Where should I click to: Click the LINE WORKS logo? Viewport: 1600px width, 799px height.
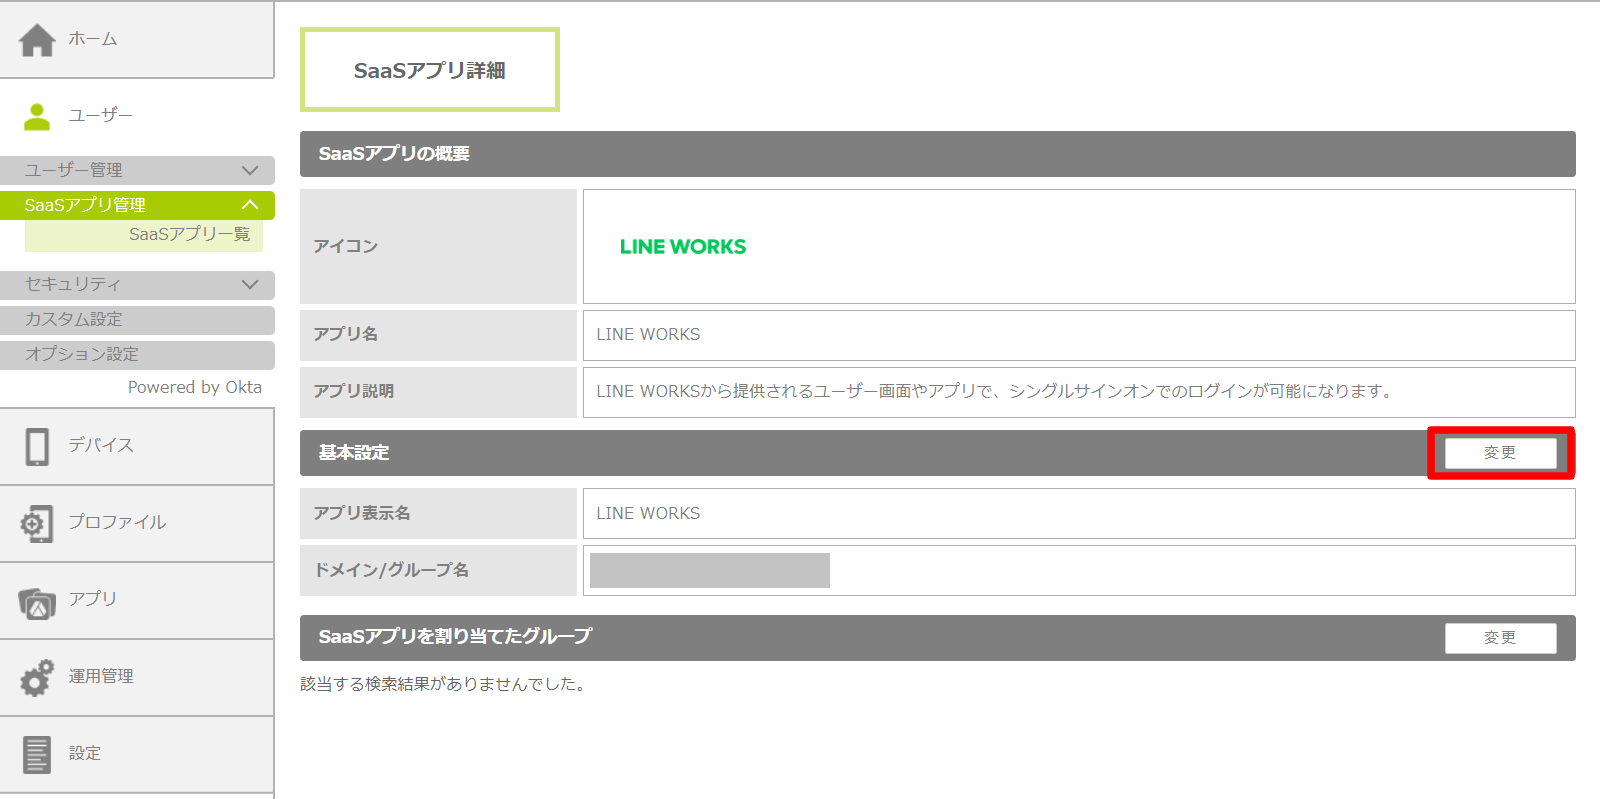click(x=683, y=247)
